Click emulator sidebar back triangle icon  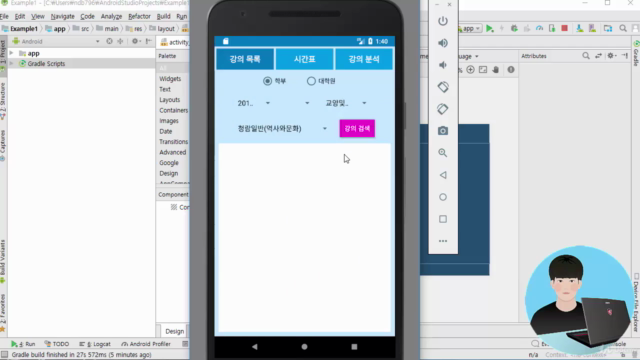click(443, 175)
